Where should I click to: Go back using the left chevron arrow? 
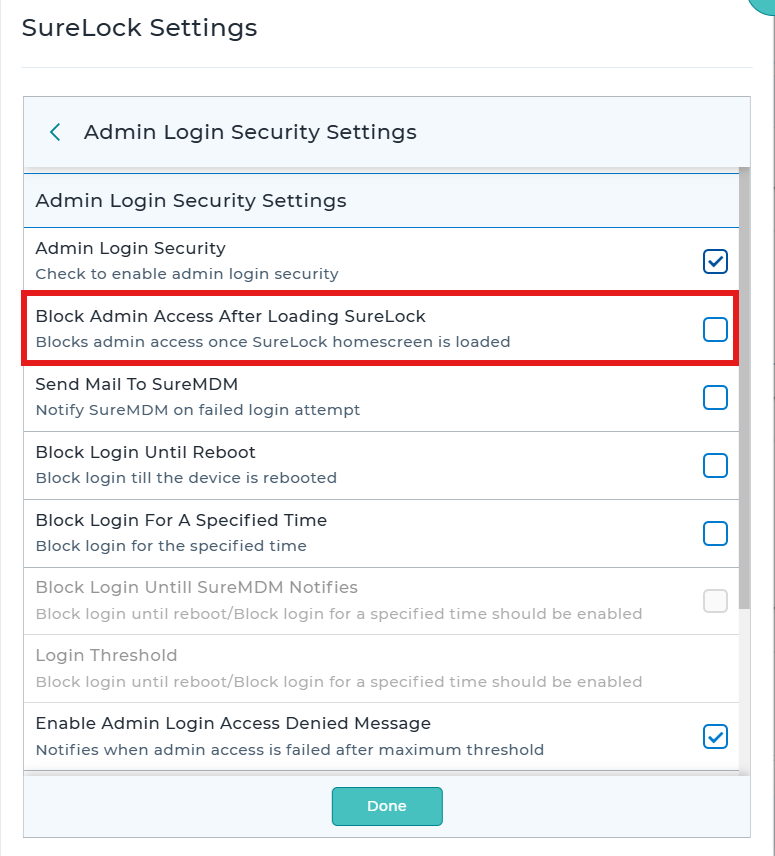(x=55, y=132)
